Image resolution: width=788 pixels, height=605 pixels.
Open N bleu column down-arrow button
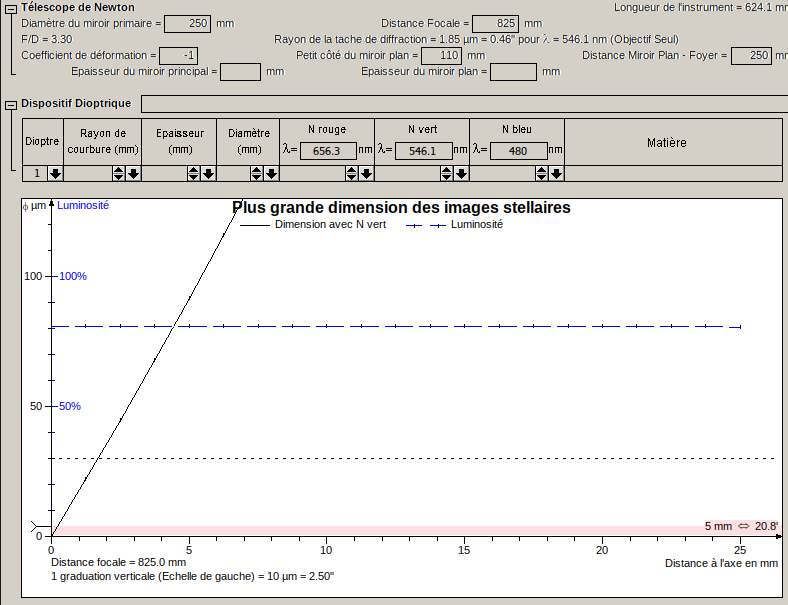tap(556, 174)
